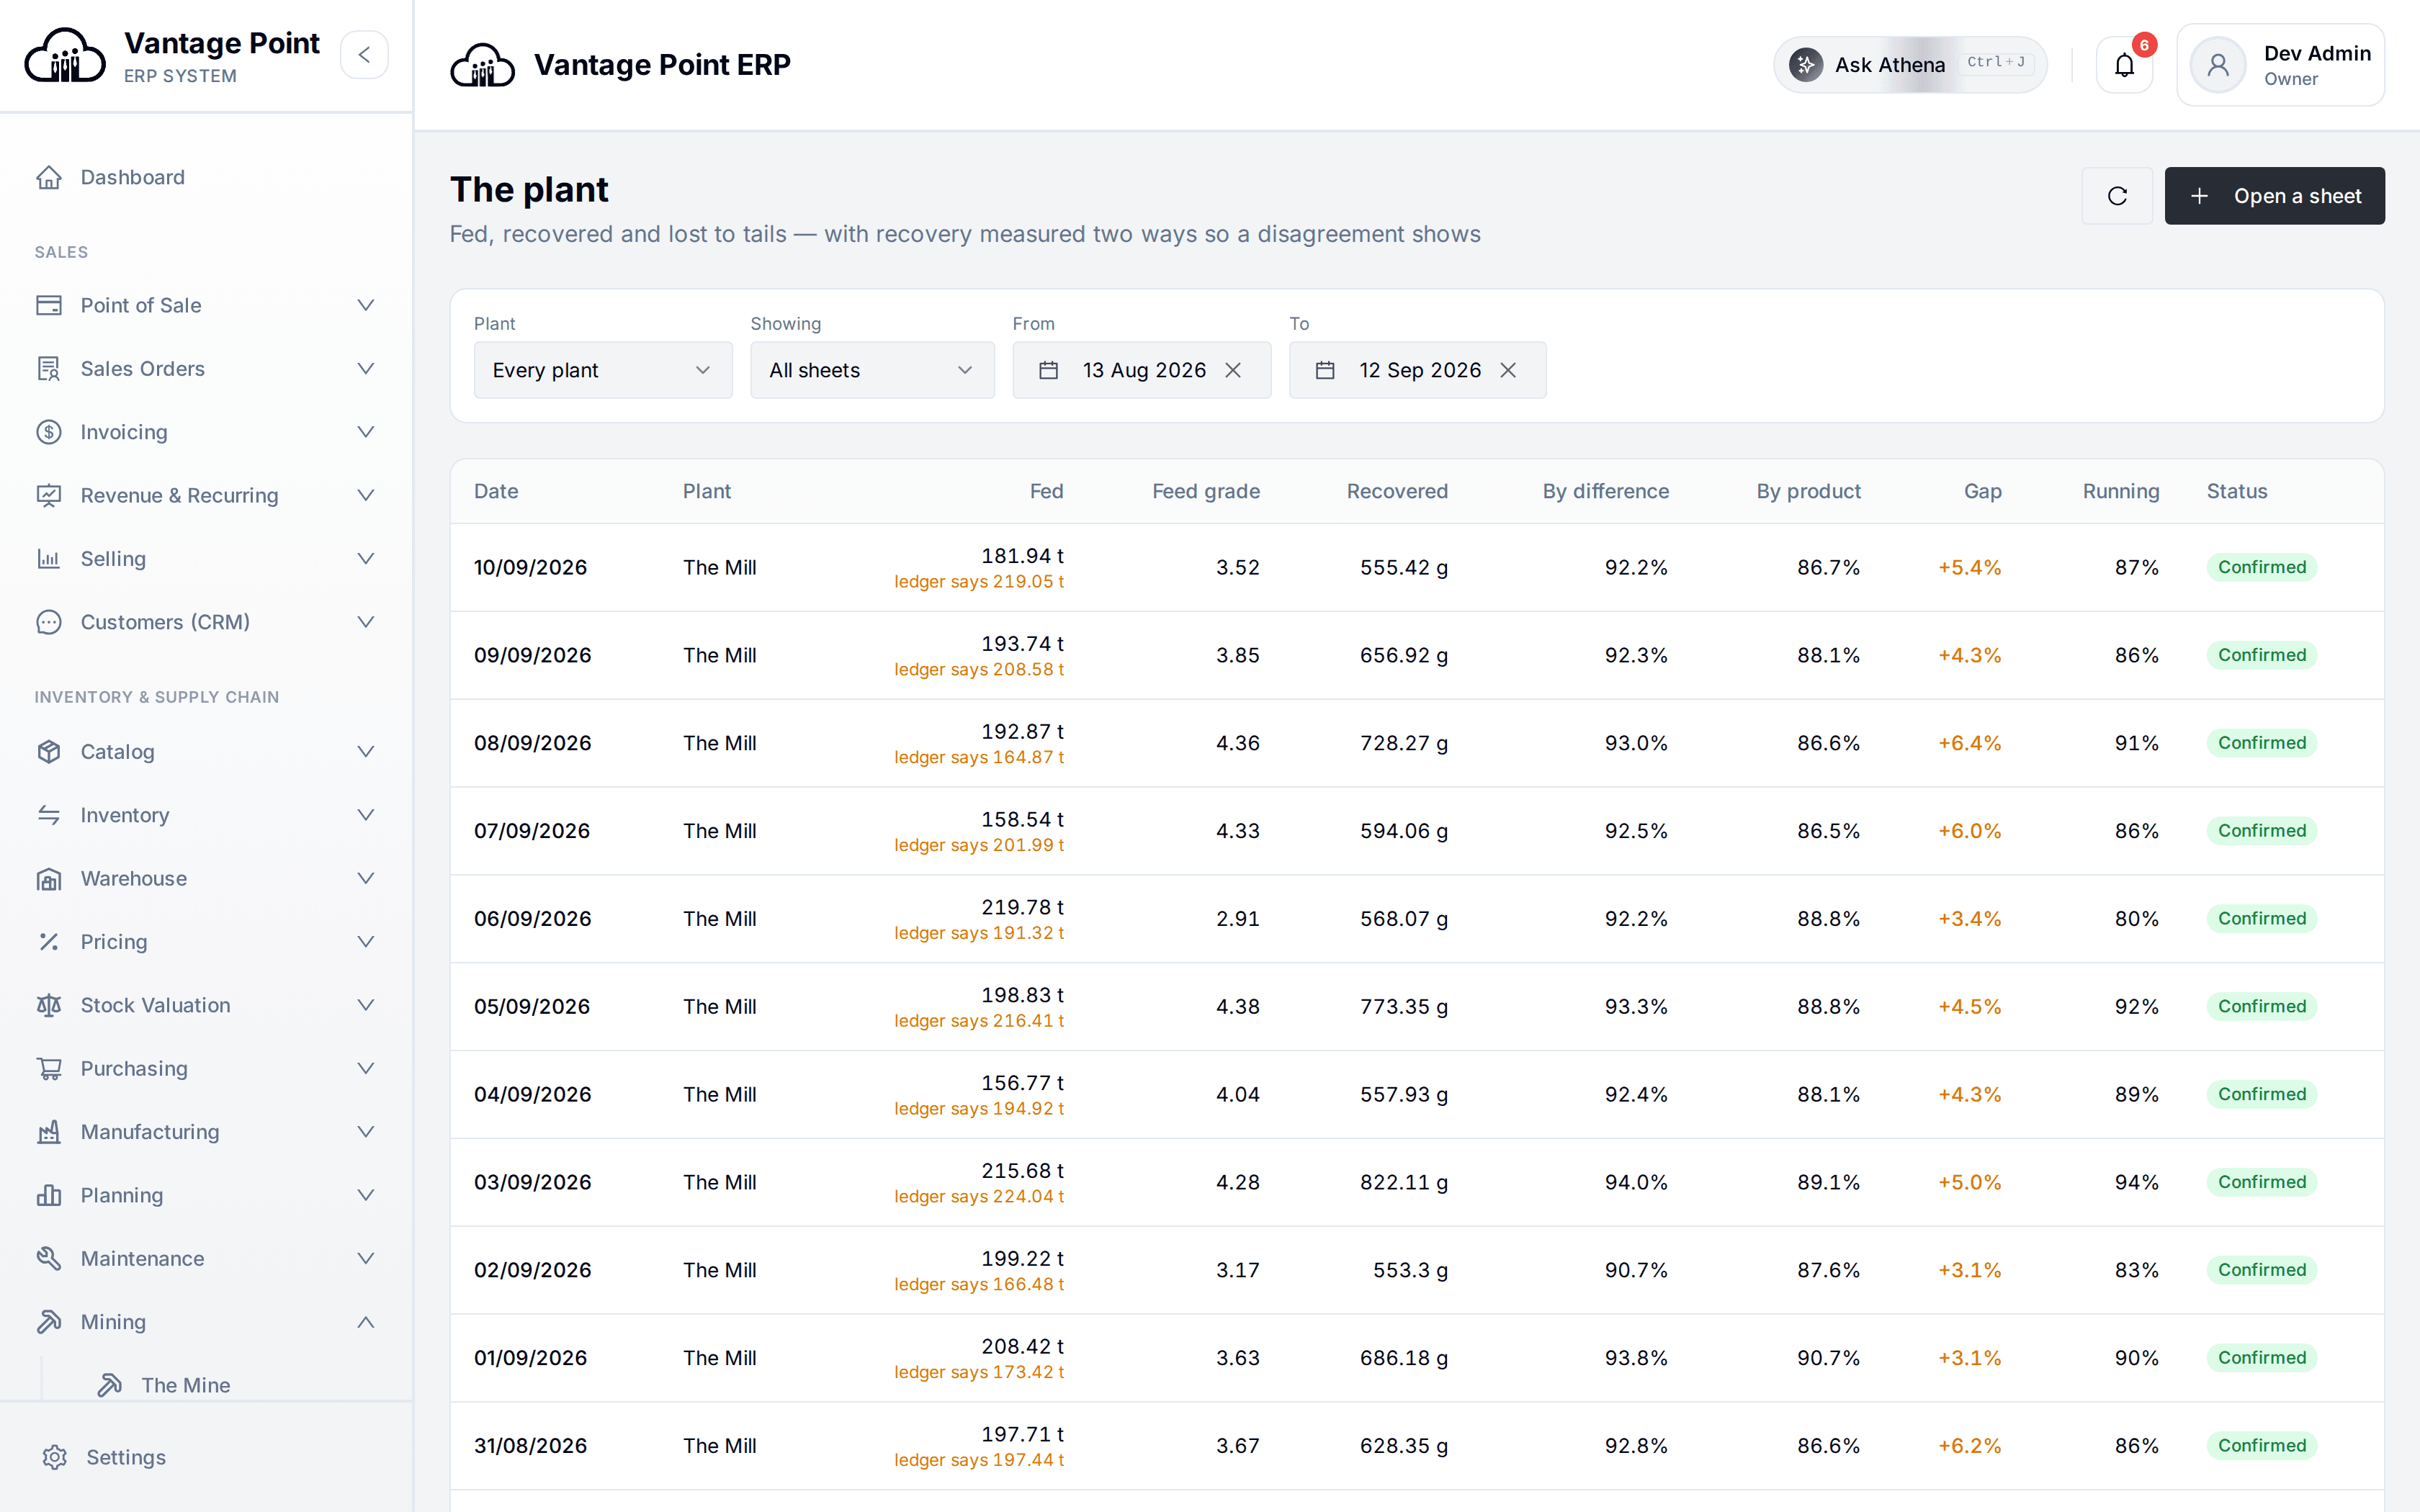Click the Ask Athena sparkle icon
The image size is (2420, 1512).
(1805, 65)
